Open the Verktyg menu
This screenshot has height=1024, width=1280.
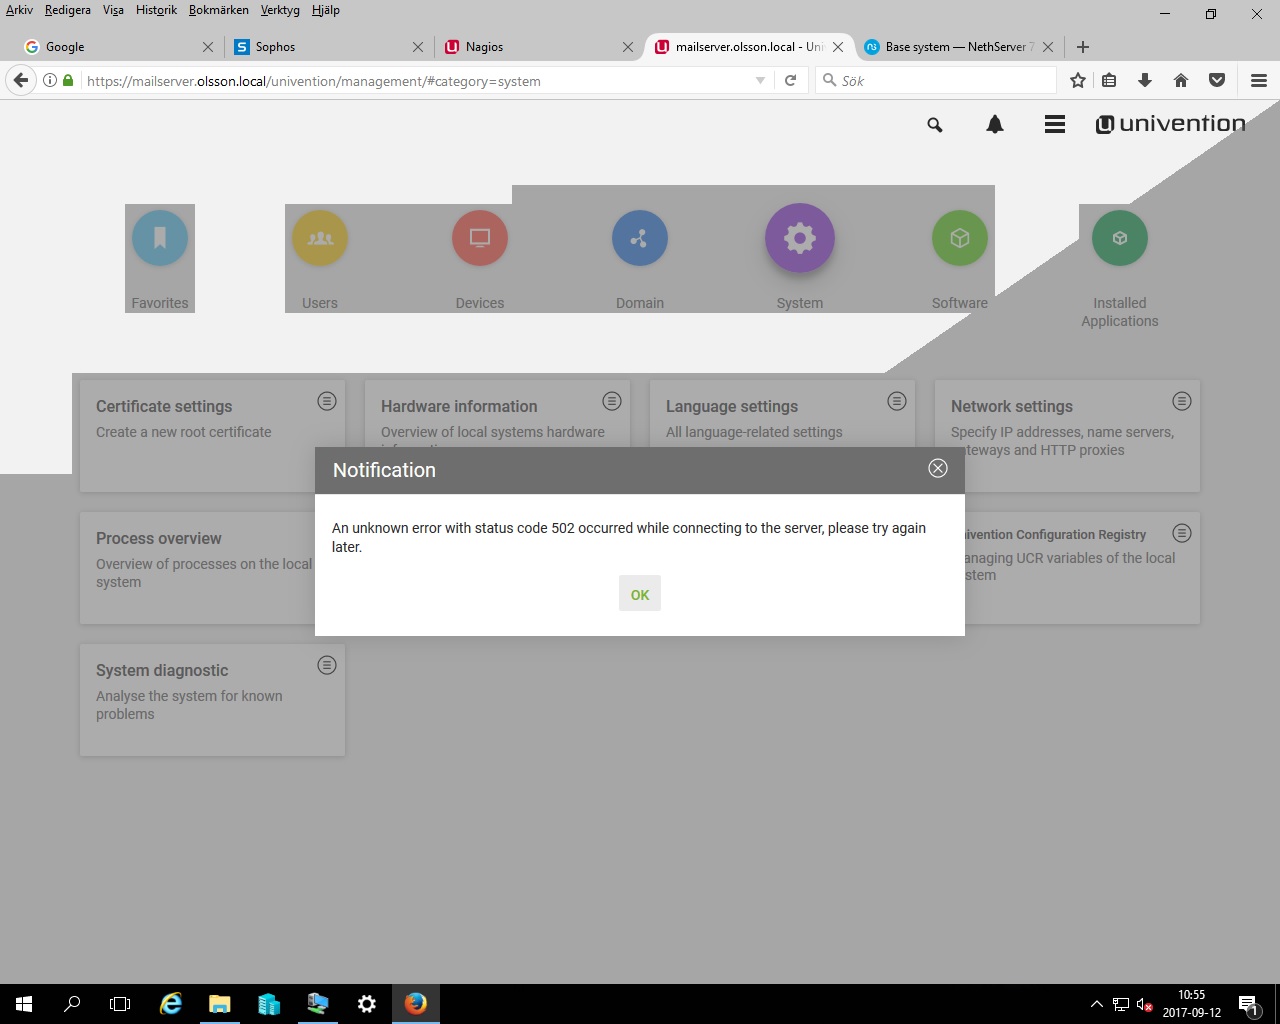[280, 10]
